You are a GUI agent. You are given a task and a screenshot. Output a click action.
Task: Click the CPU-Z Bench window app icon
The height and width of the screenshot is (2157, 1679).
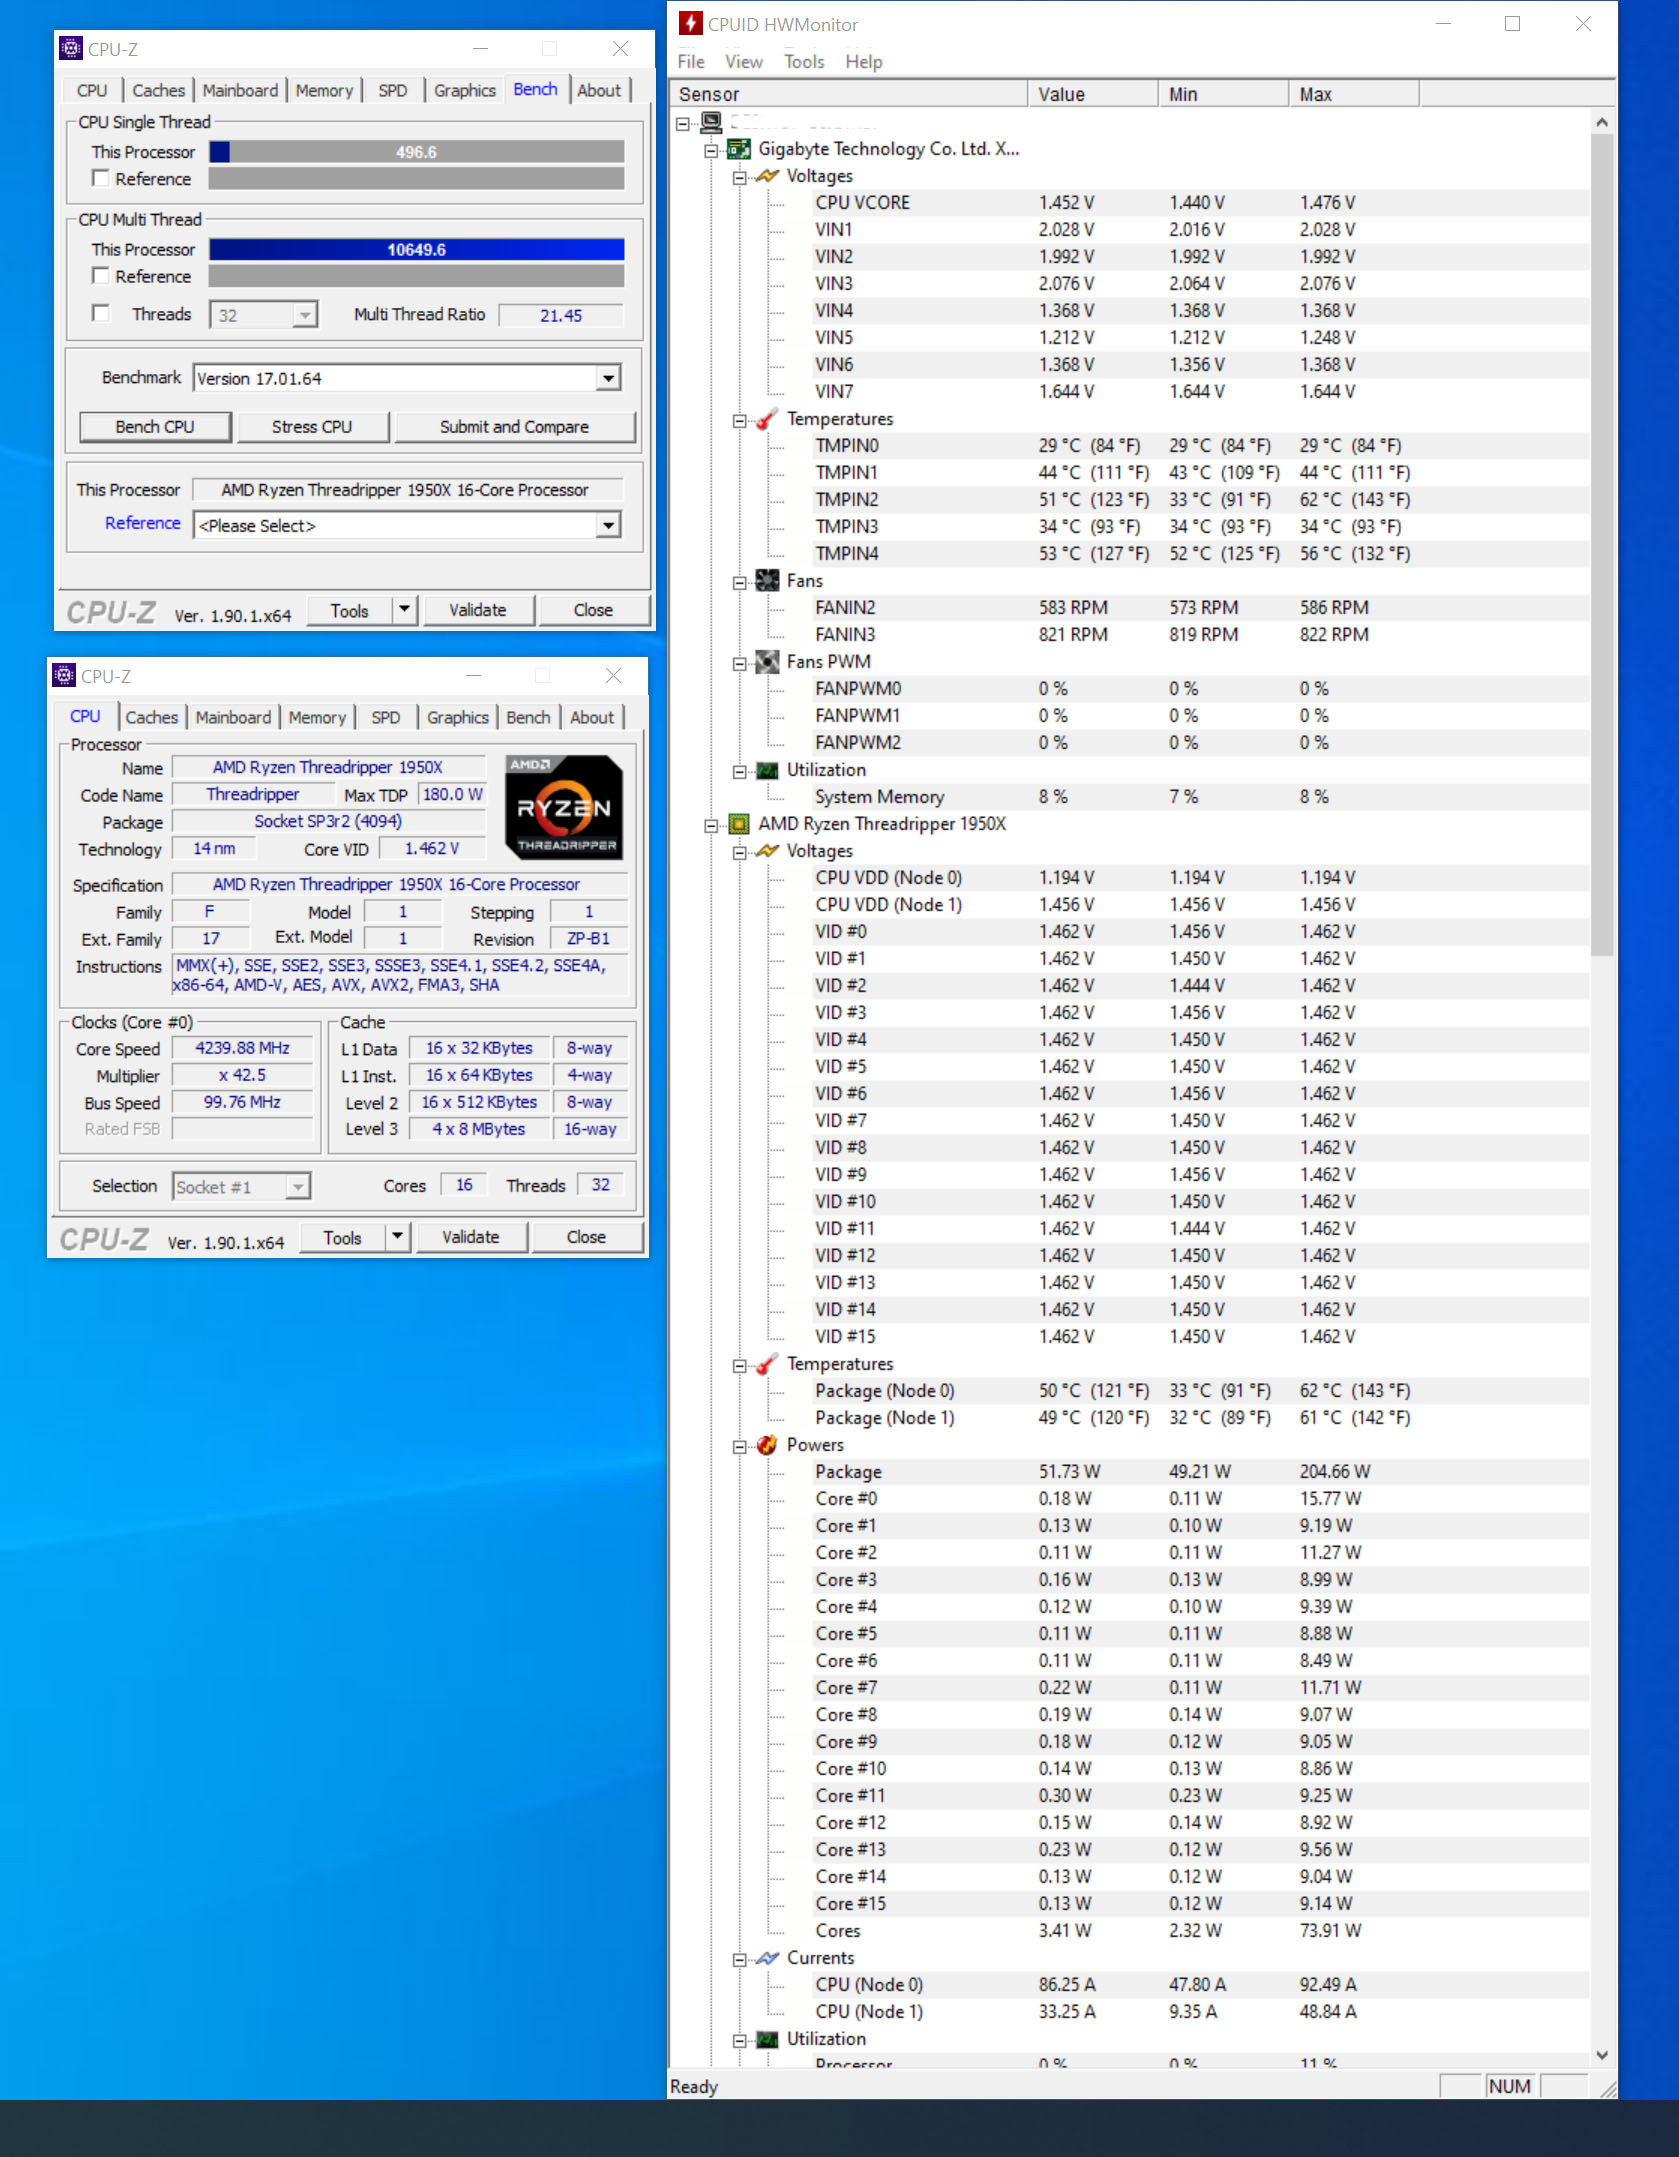[x=71, y=48]
